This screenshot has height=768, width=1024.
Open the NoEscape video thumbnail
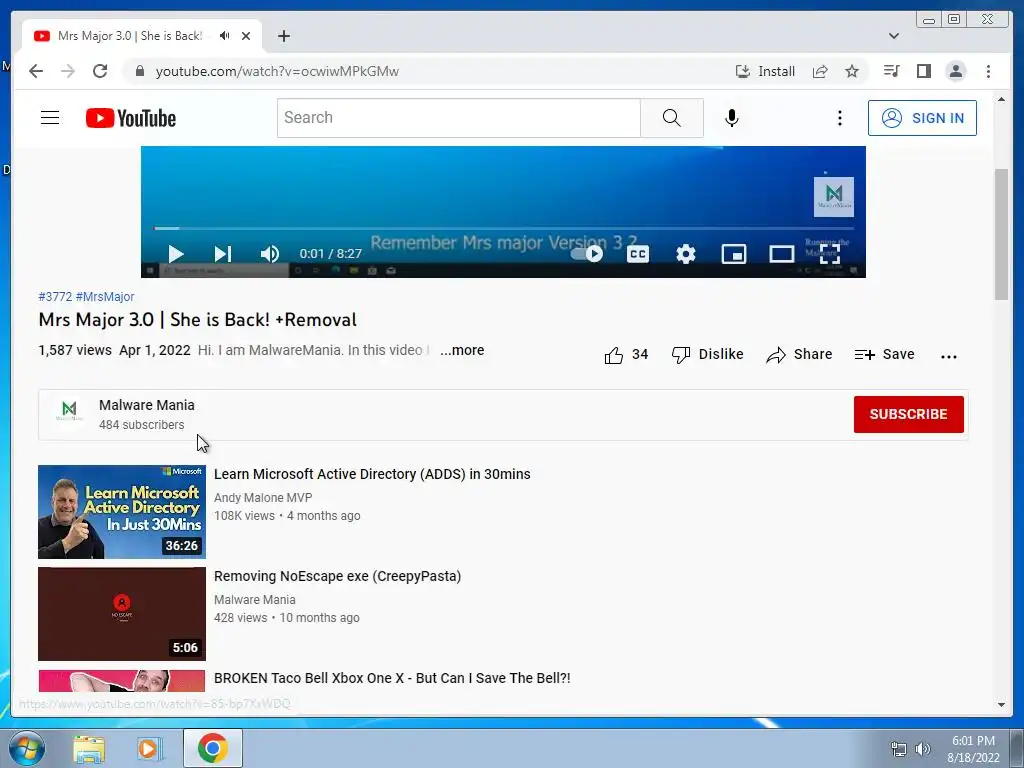tap(122, 614)
